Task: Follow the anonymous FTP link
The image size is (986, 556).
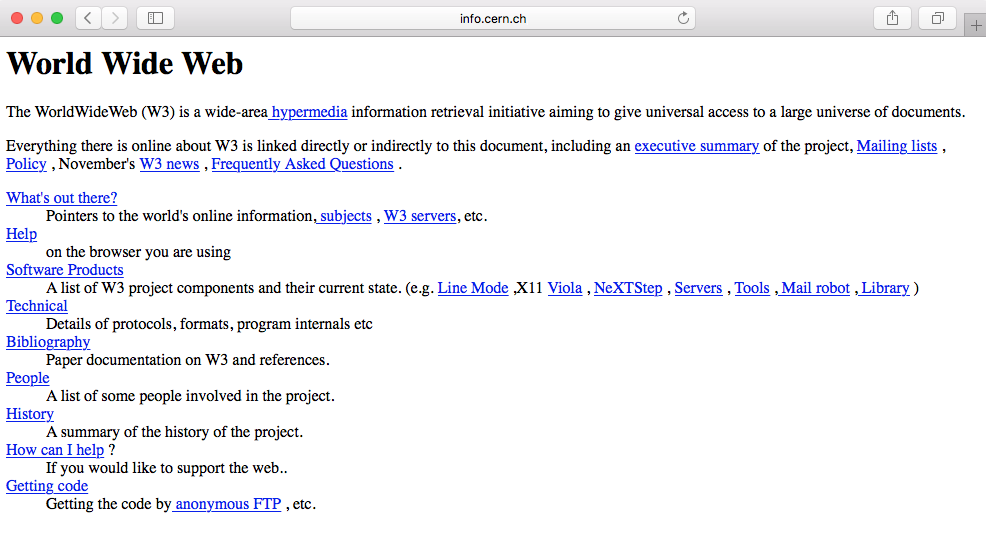Action: click(x=228, y=504)
